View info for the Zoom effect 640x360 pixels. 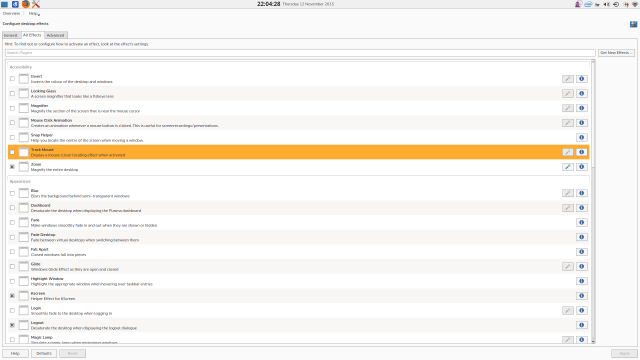(582, 167)
